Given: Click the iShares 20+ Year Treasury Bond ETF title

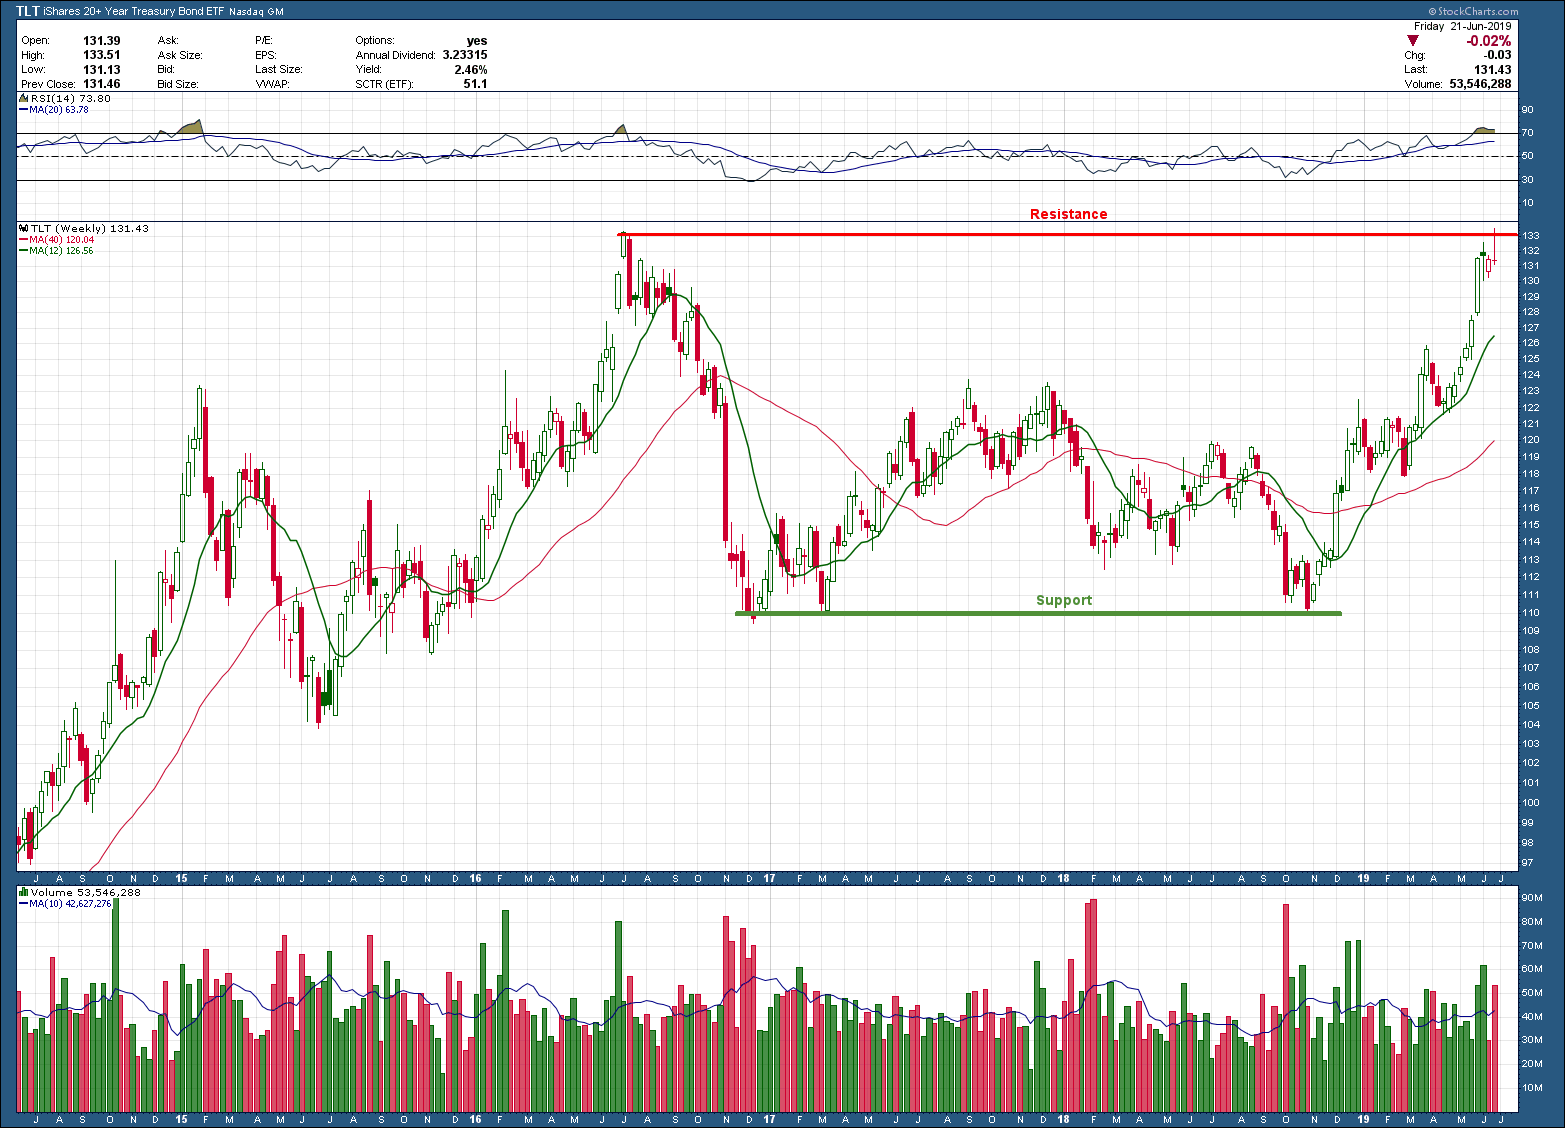Looking at the screenshot, I should (x=133, y=12).
